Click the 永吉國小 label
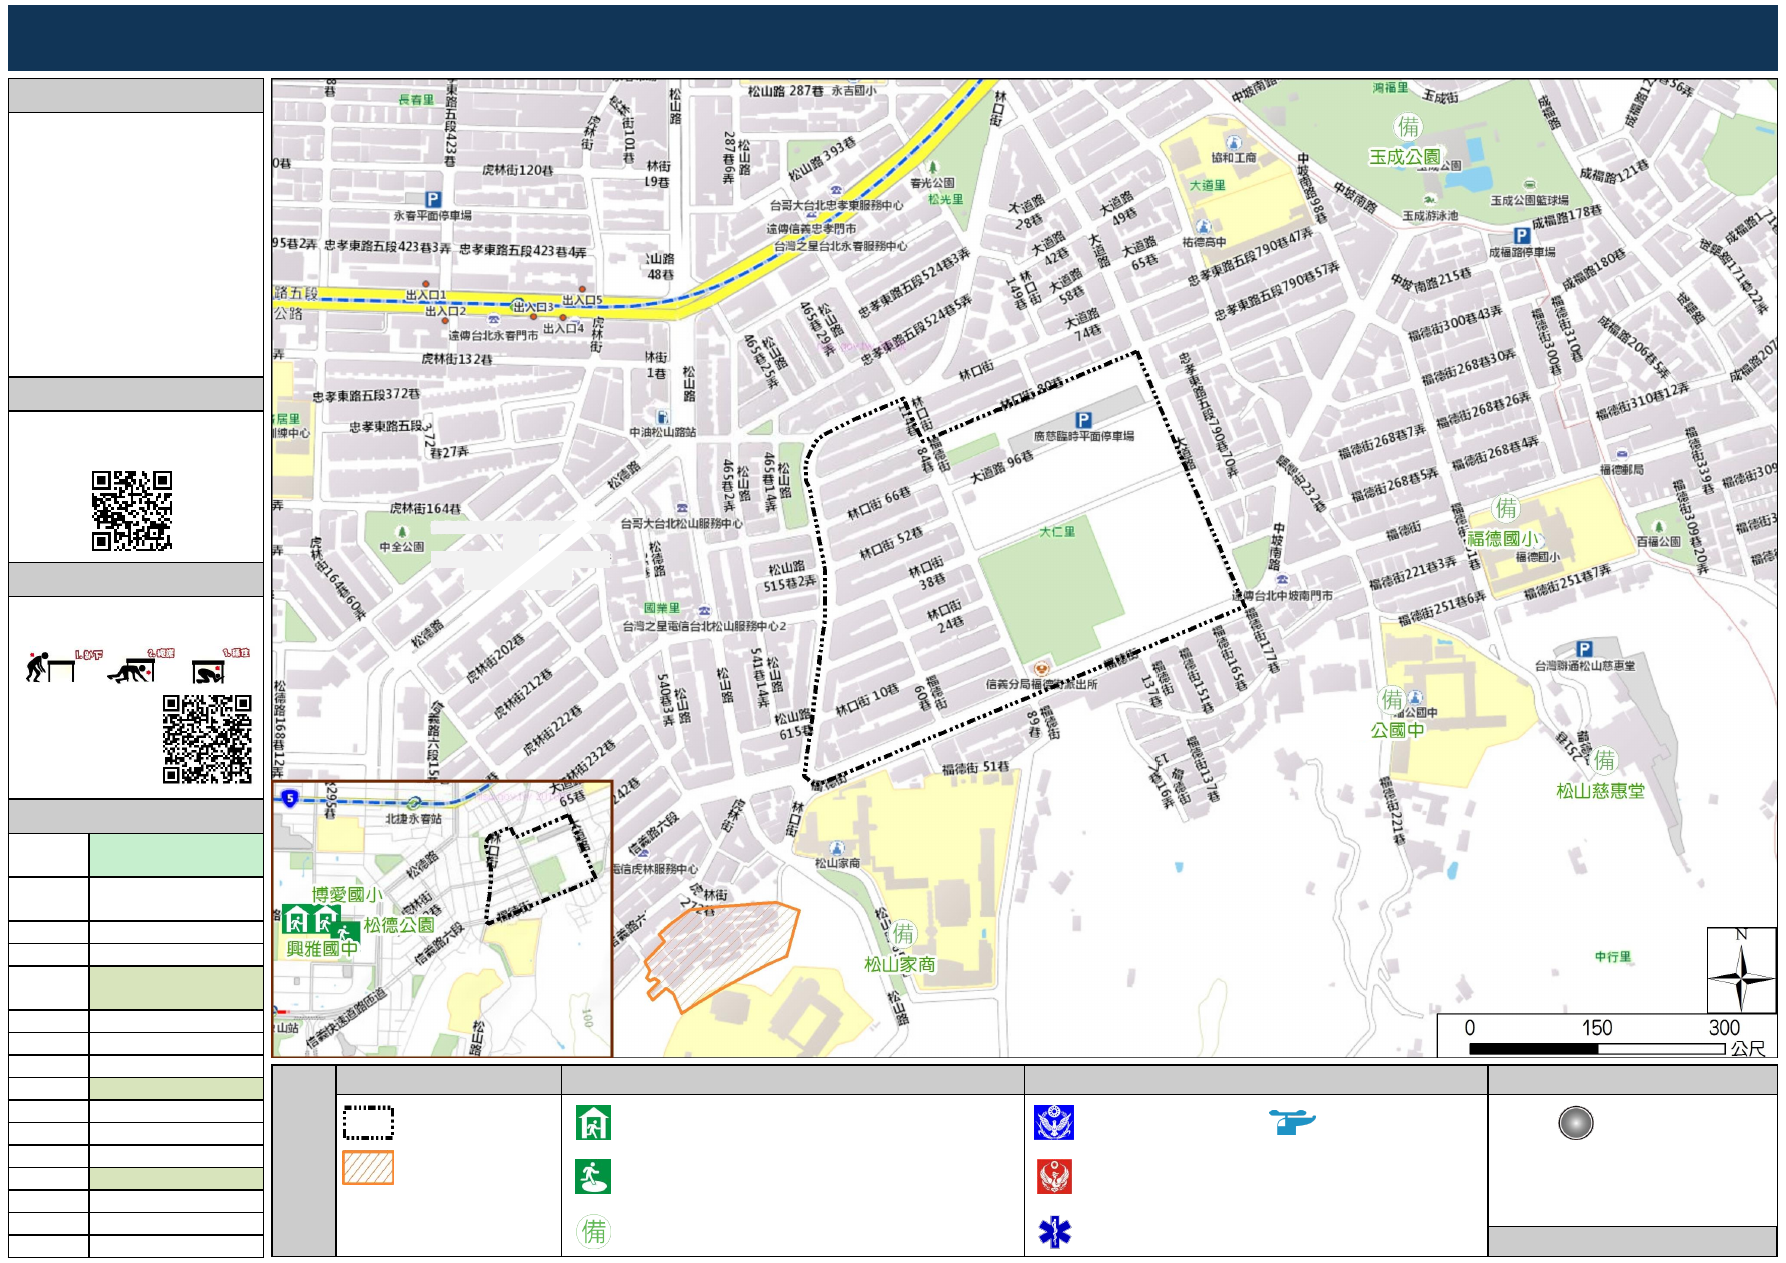The image size is (1786, 1263). pyautogui.click(x=853, y=90)
